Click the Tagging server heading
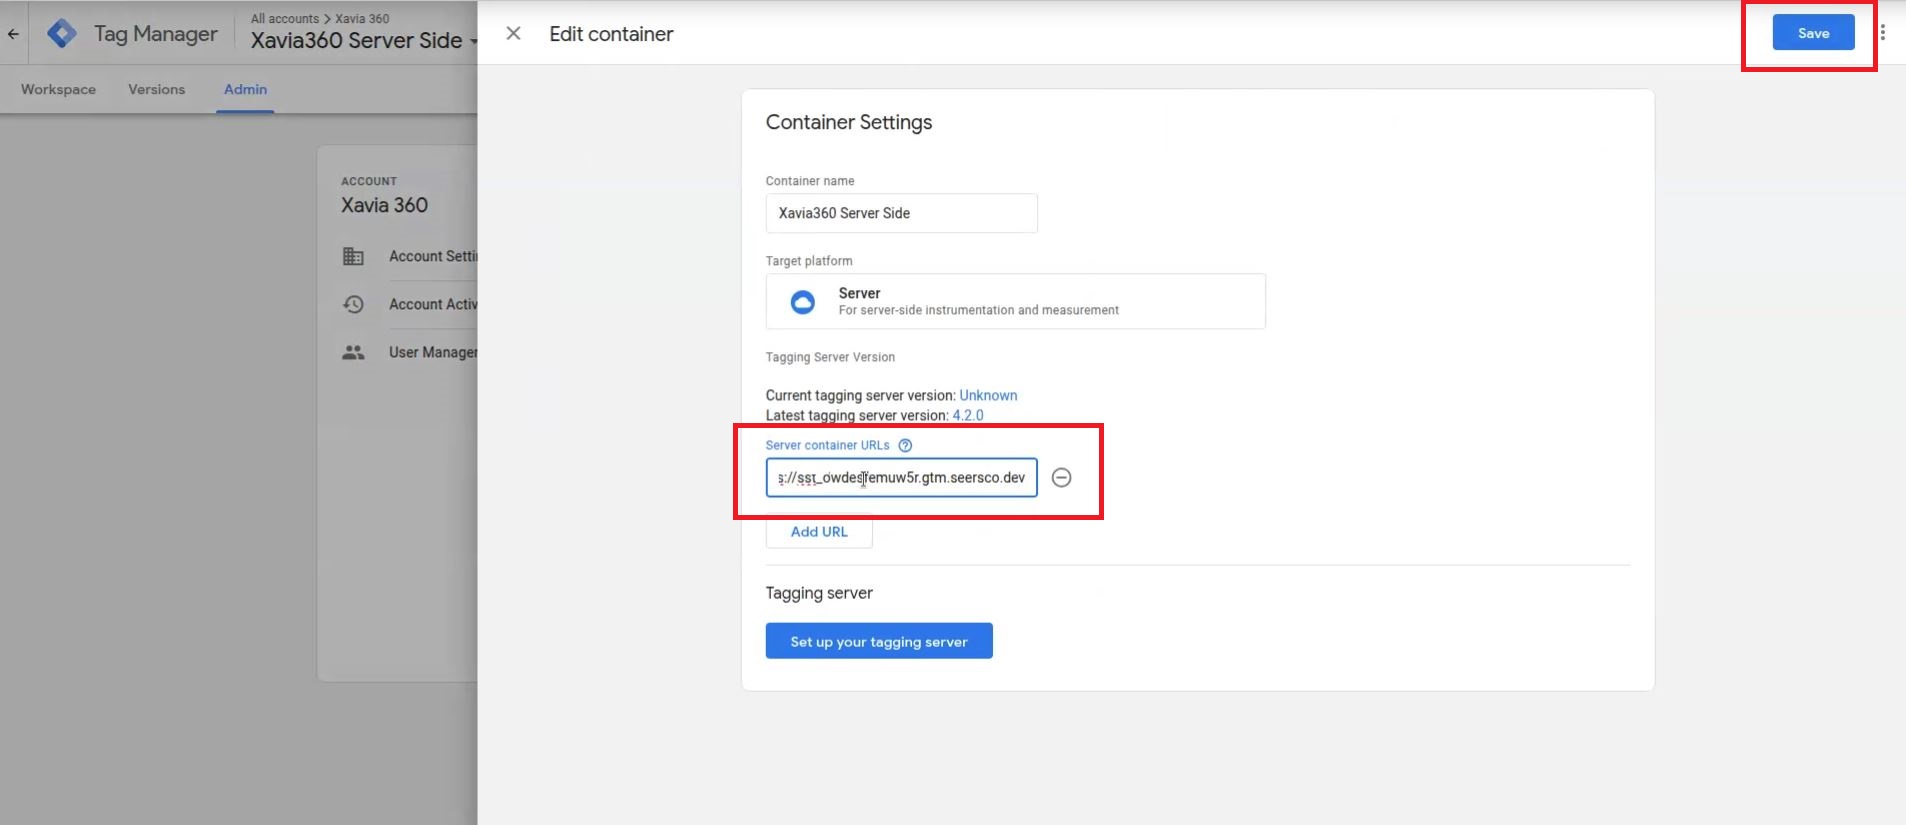The height and width of the screenshot is (825, 1906). (x=819, y=593)
